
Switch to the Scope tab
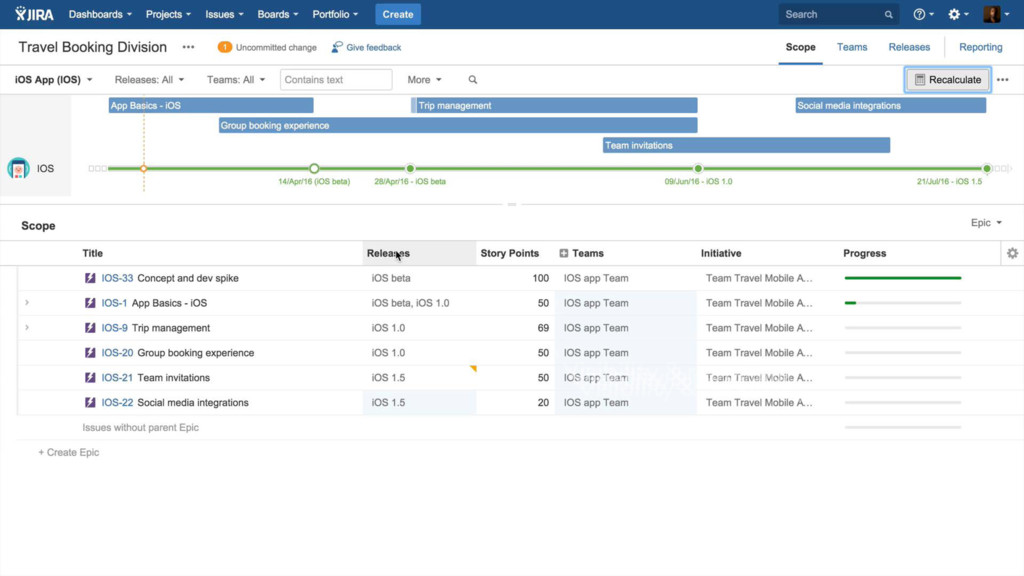tap(800, 47)
